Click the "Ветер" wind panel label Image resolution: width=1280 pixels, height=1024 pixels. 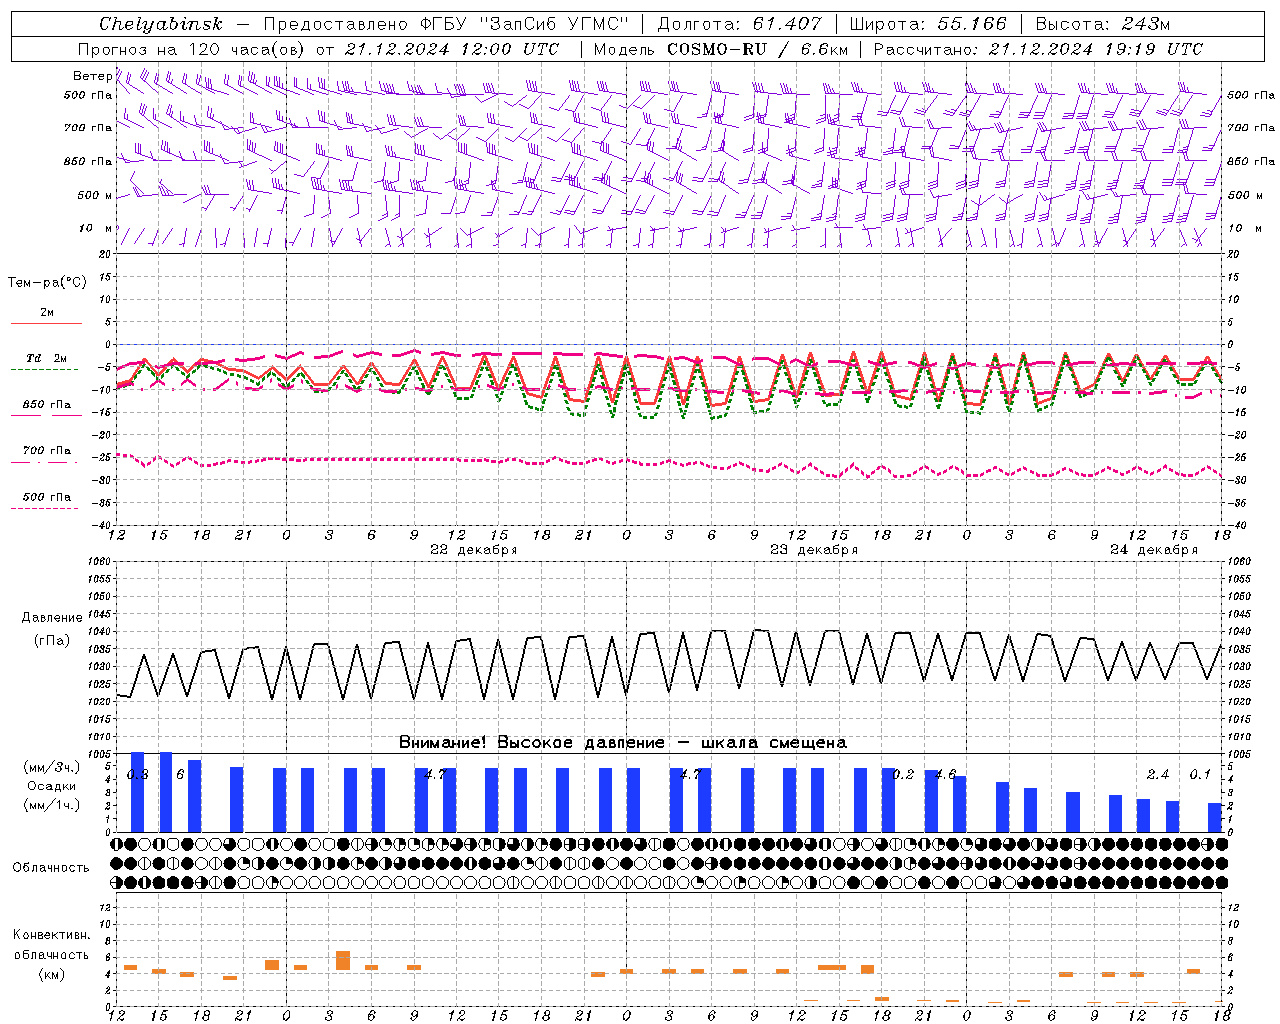pyautogui.click(x=93, y=76)
